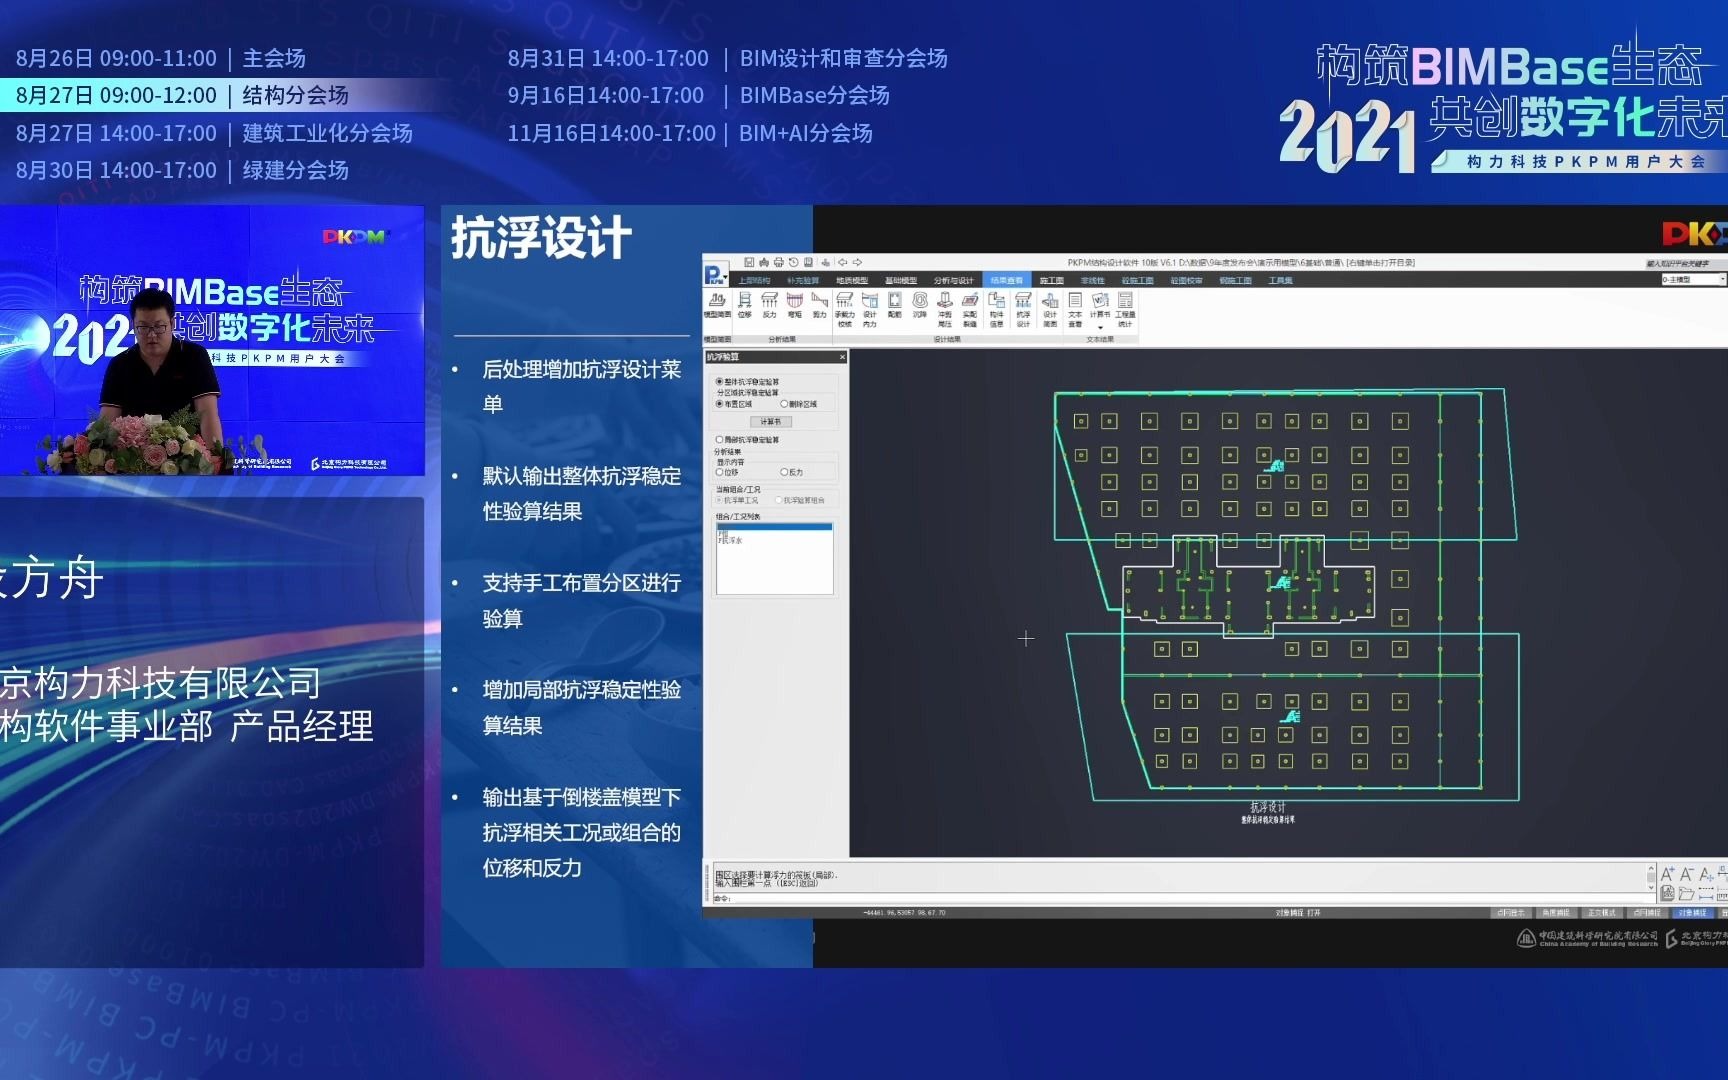Screen dimensions: 1728x1080
Task: Select 删除区域 radio option
Action: pos(798,404)
